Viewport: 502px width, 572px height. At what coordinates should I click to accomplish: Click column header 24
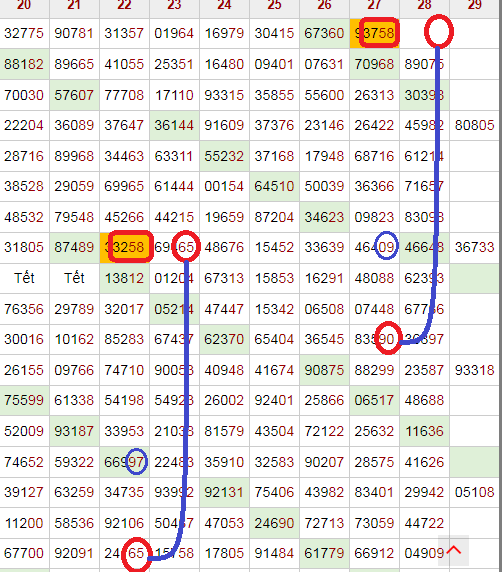(224, 5)
